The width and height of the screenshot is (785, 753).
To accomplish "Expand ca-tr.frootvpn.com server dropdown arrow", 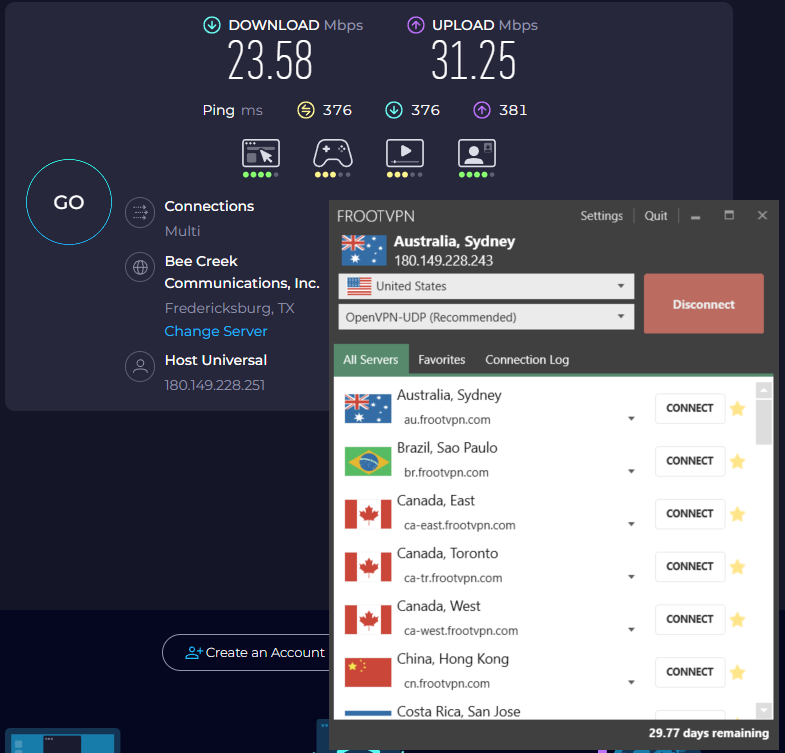I will pos(631,577).
